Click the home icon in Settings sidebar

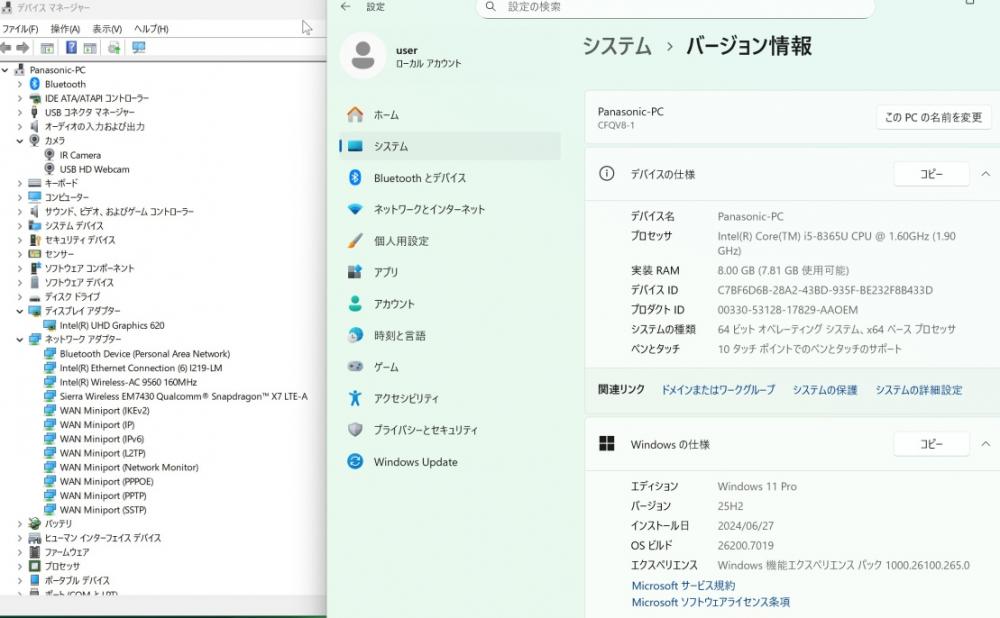[x=355, y=115]
